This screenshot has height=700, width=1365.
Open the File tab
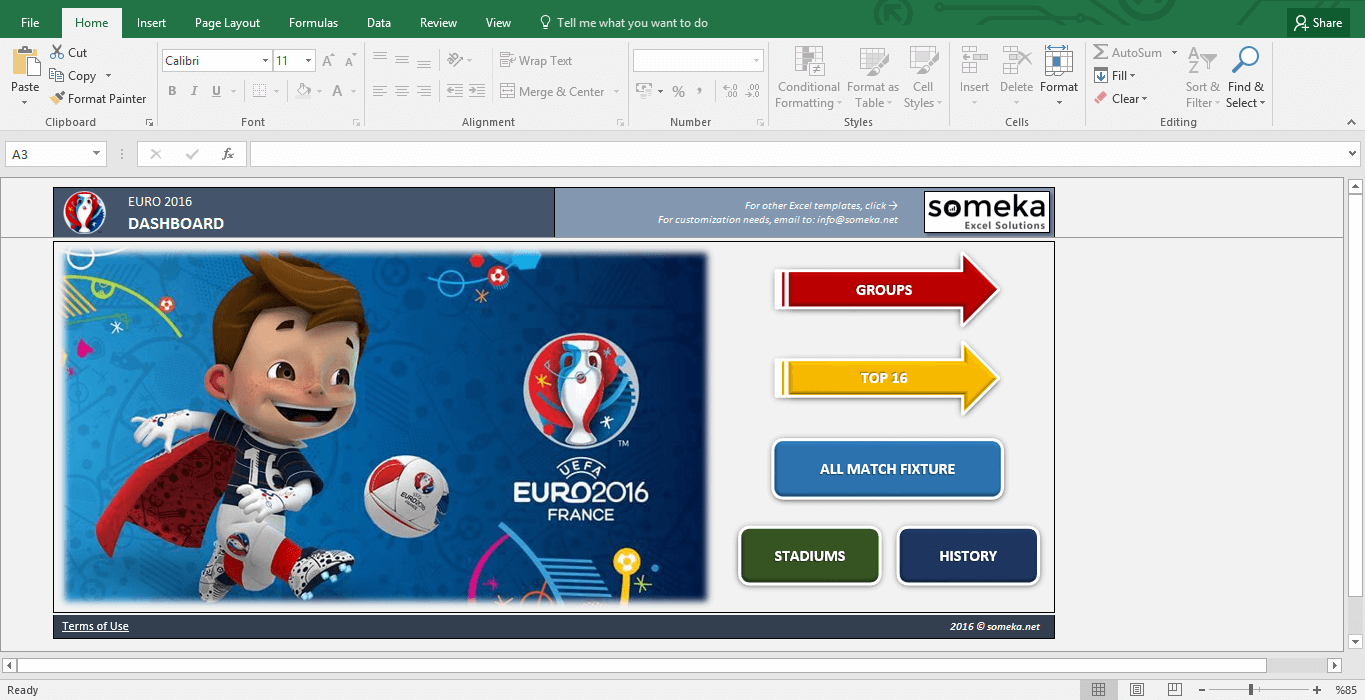click(x=30, y=22)
